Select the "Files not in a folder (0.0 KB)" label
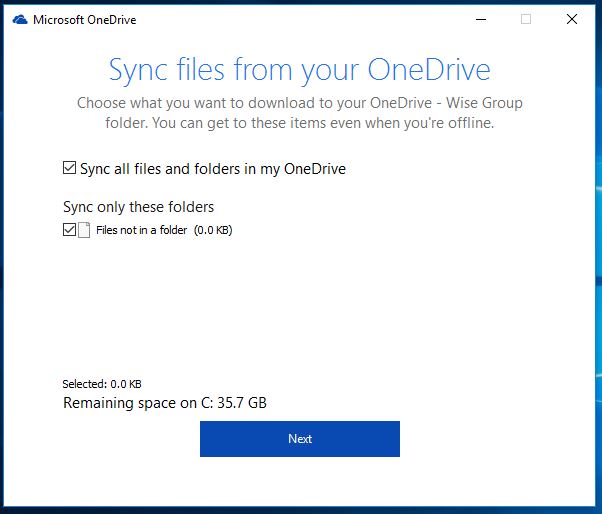Viewport: 602px width, 514px height. pyautogui.click(x=164, y=230)
